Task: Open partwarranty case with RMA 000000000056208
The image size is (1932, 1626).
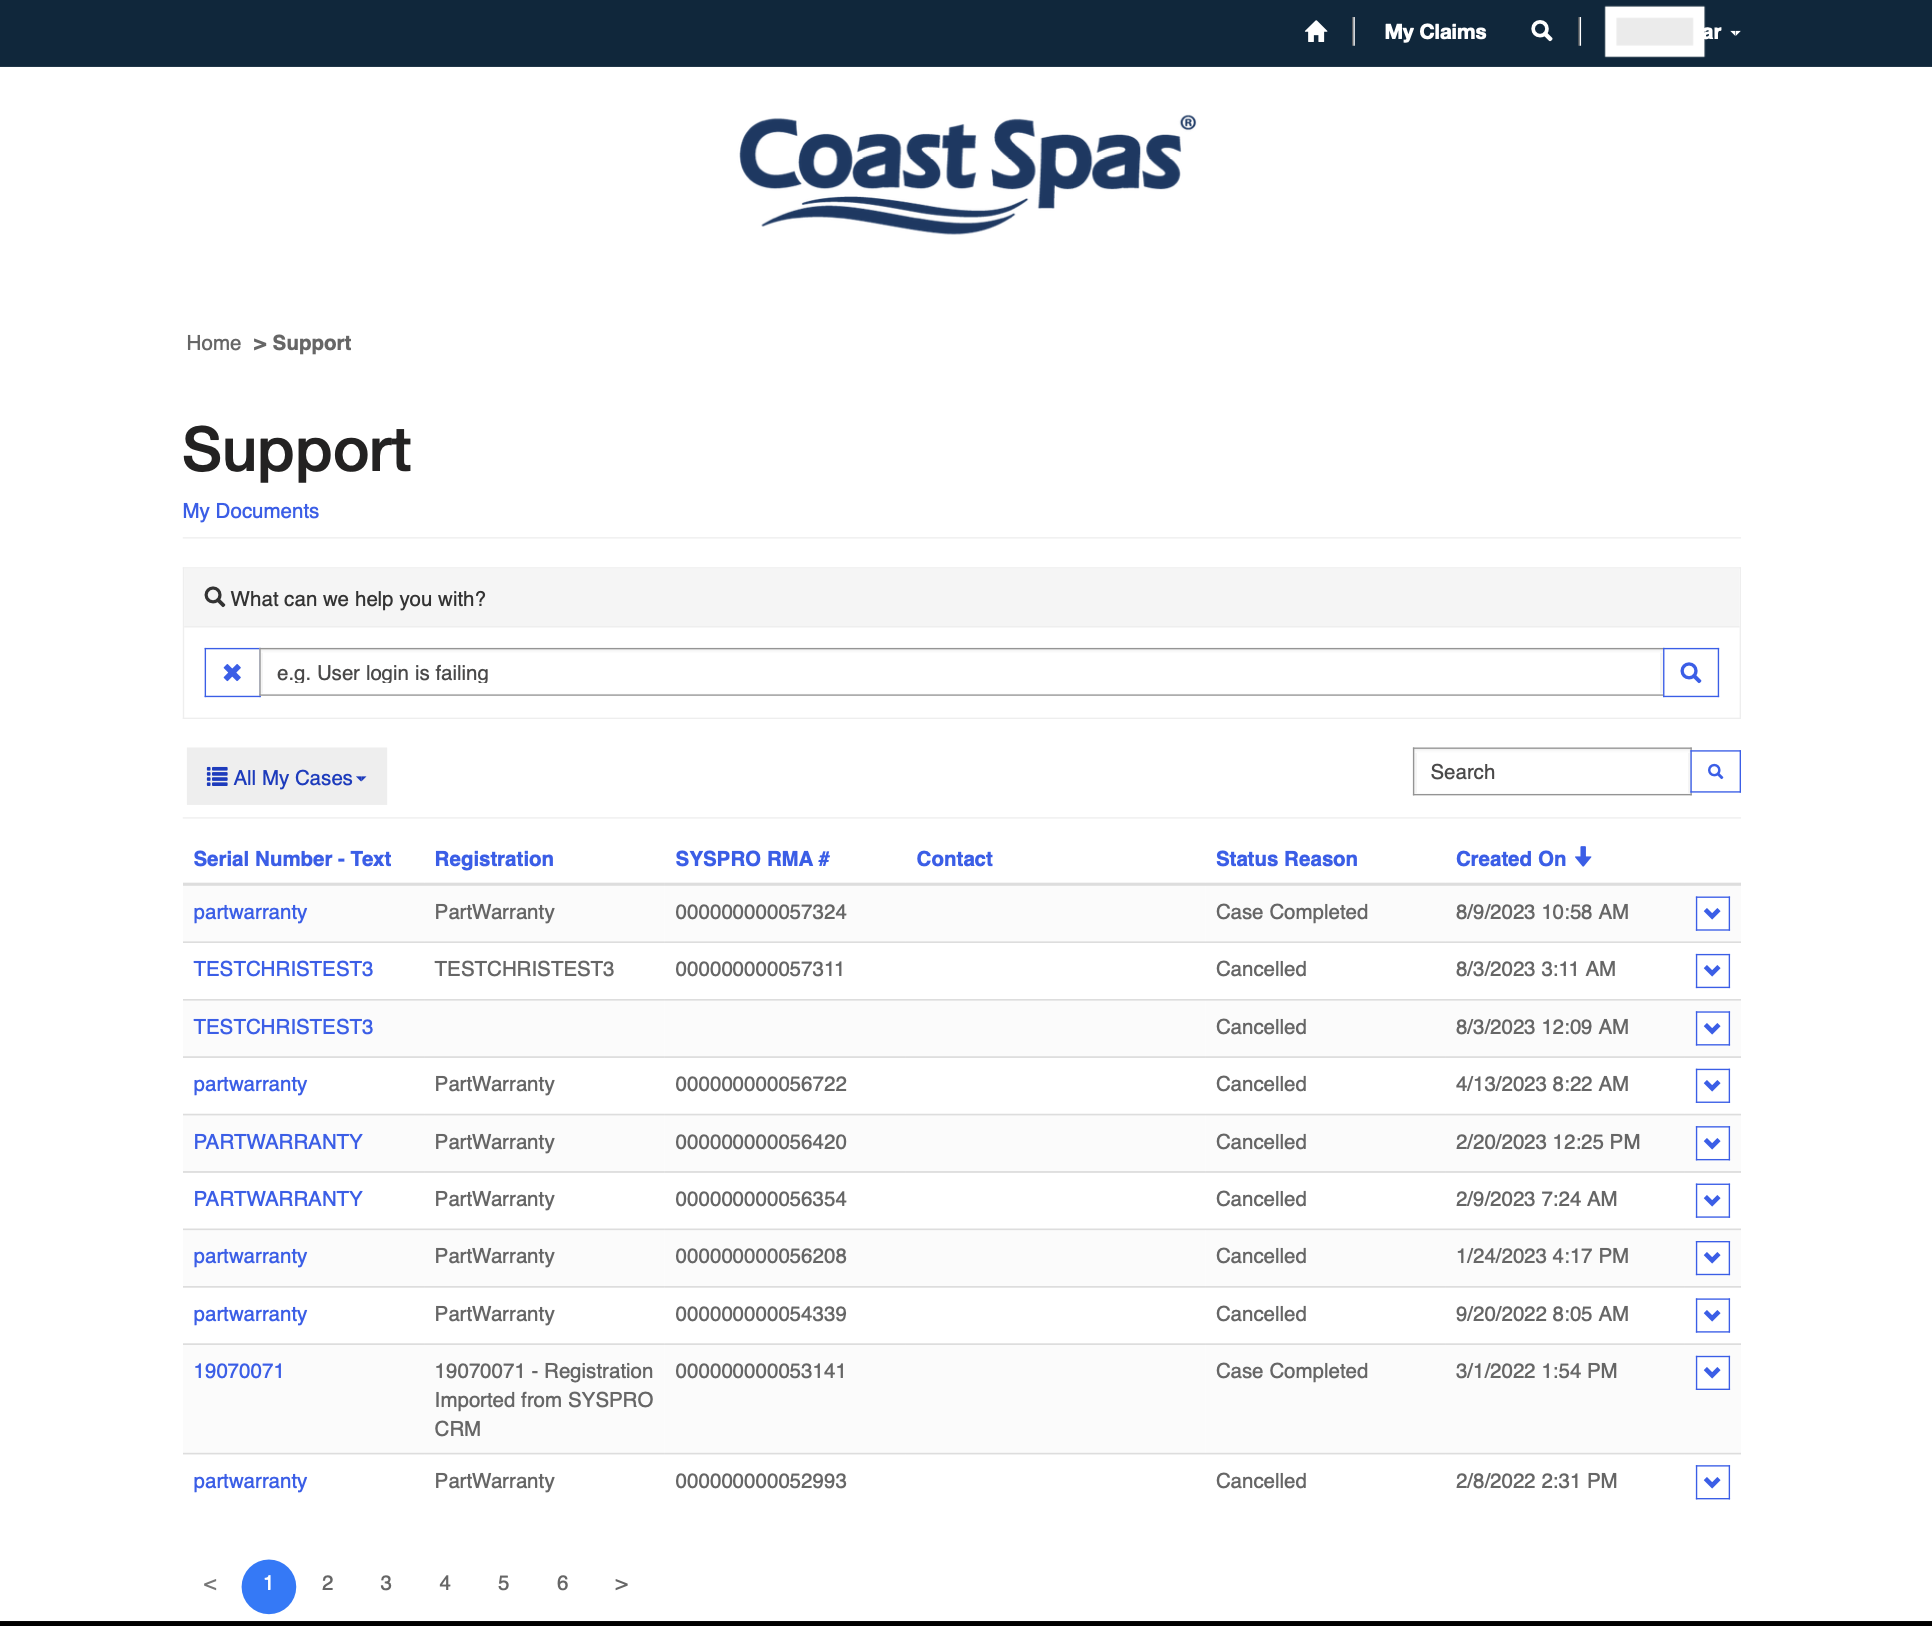Action: click(x=250, y=1256)
